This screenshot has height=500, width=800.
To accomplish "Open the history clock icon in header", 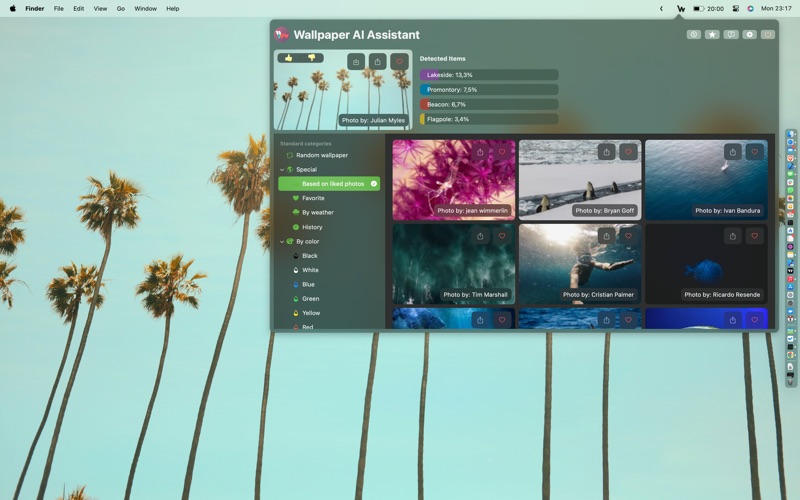I will pos(693,34).
